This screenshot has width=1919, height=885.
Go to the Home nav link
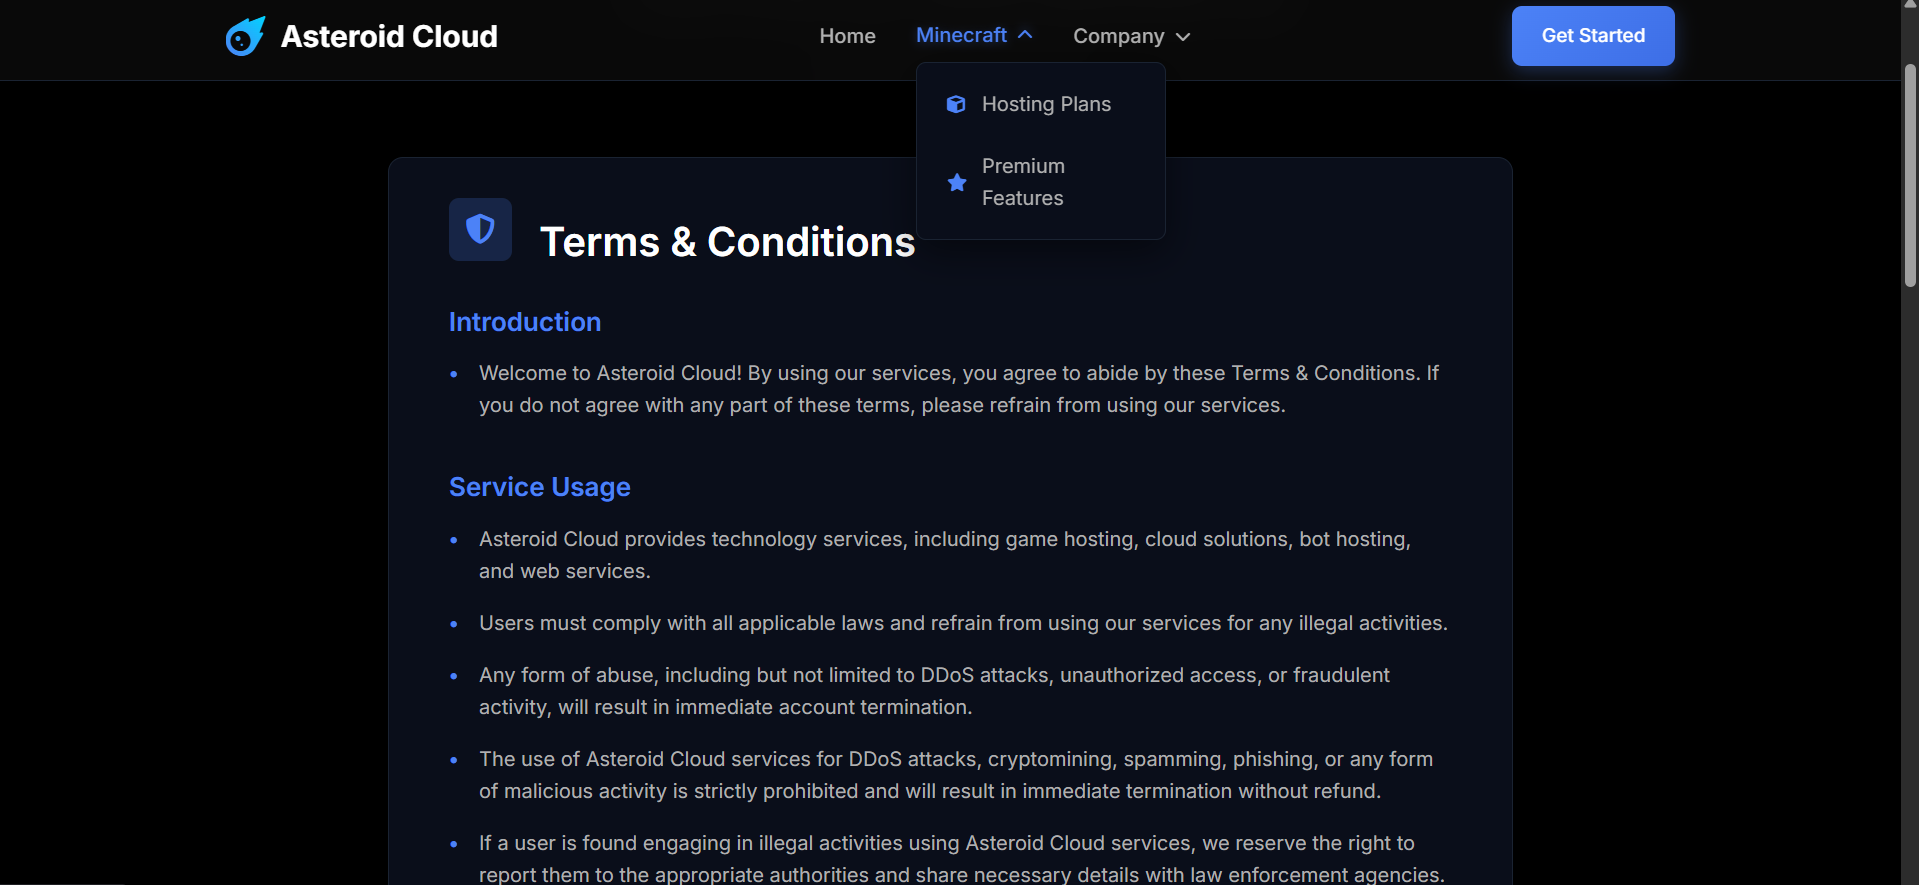(847, 36)
